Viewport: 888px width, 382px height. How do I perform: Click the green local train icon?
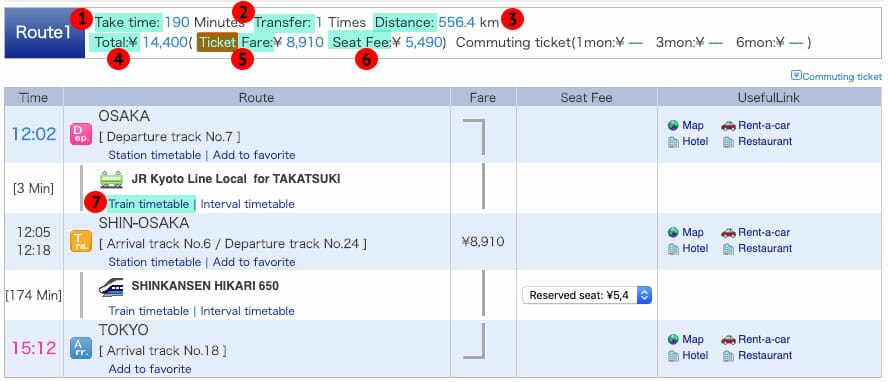click(x=111, y=179)
